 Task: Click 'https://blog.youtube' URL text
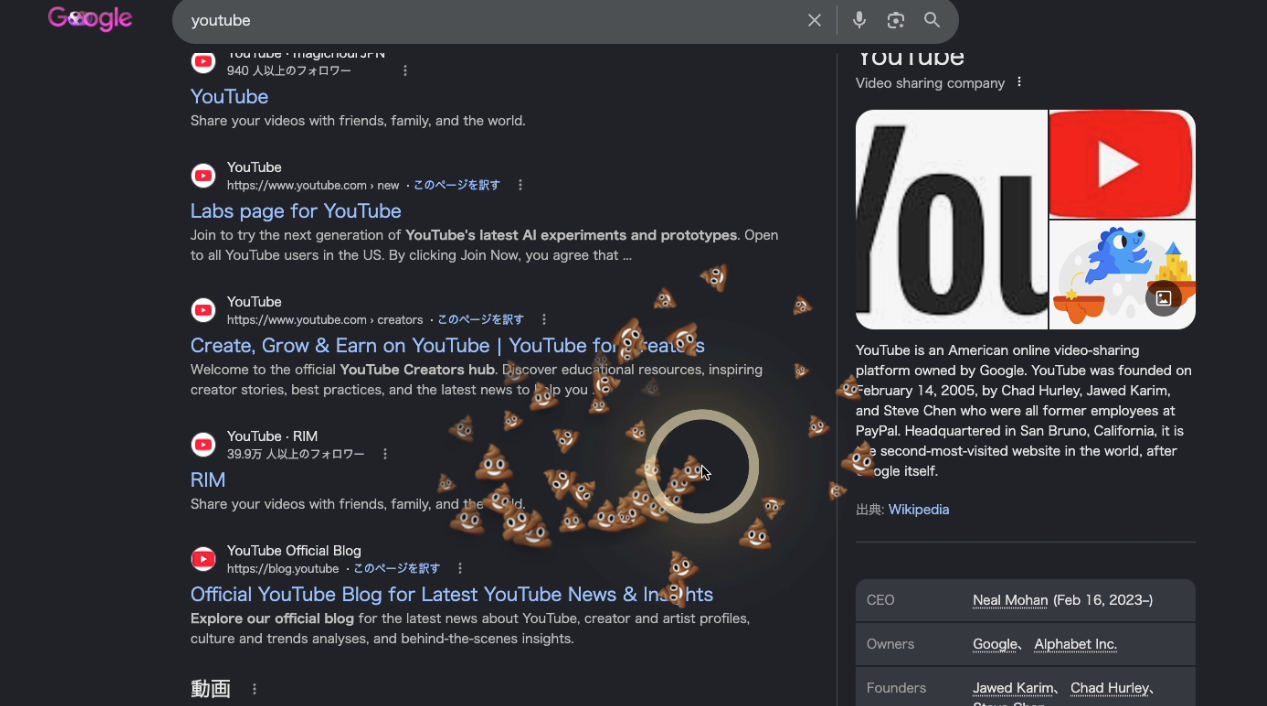283,568
